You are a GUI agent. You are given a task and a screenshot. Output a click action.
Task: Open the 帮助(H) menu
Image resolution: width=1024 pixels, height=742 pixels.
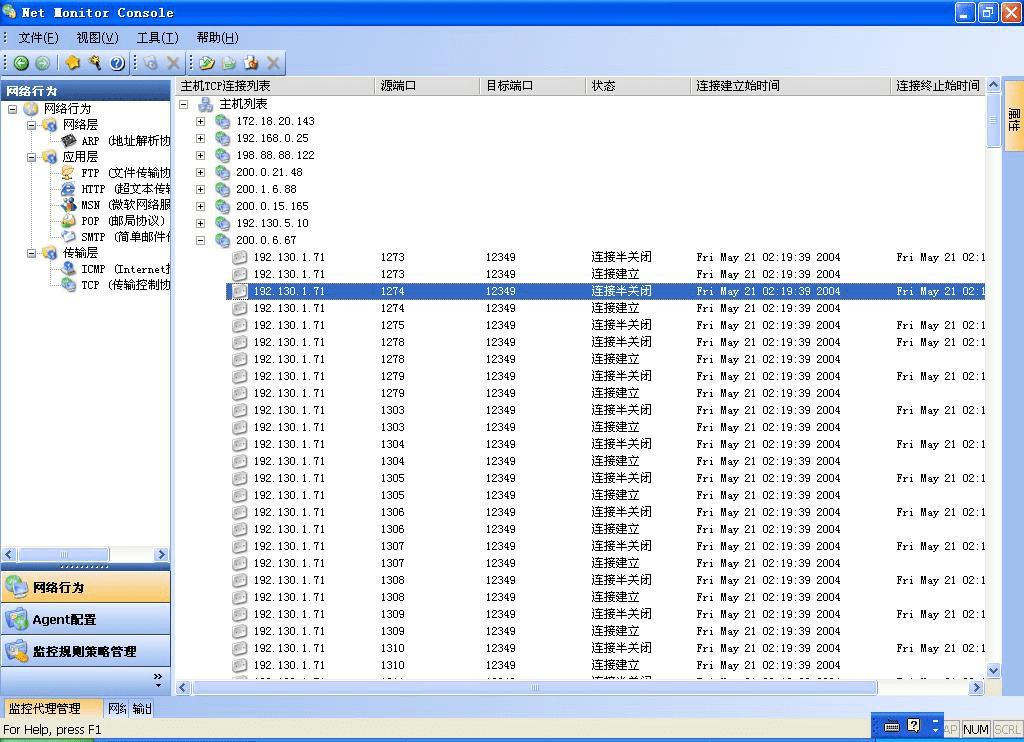217,38
